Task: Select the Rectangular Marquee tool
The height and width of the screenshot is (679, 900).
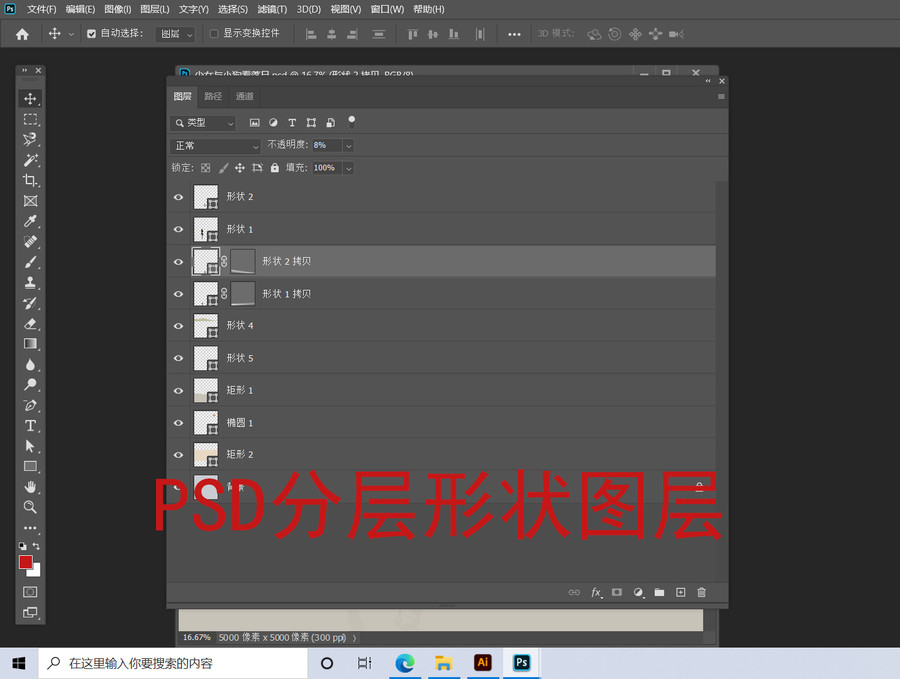Action: coord(30,119)
